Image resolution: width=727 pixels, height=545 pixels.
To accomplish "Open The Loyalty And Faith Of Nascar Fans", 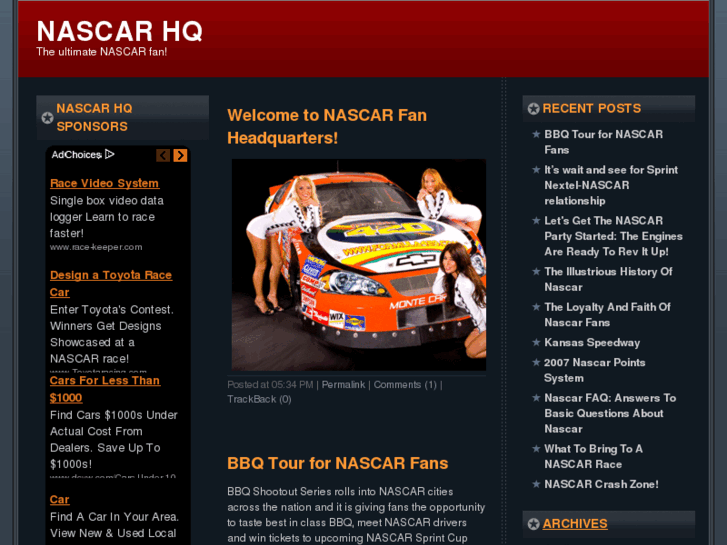I will (x=607, y=314).
